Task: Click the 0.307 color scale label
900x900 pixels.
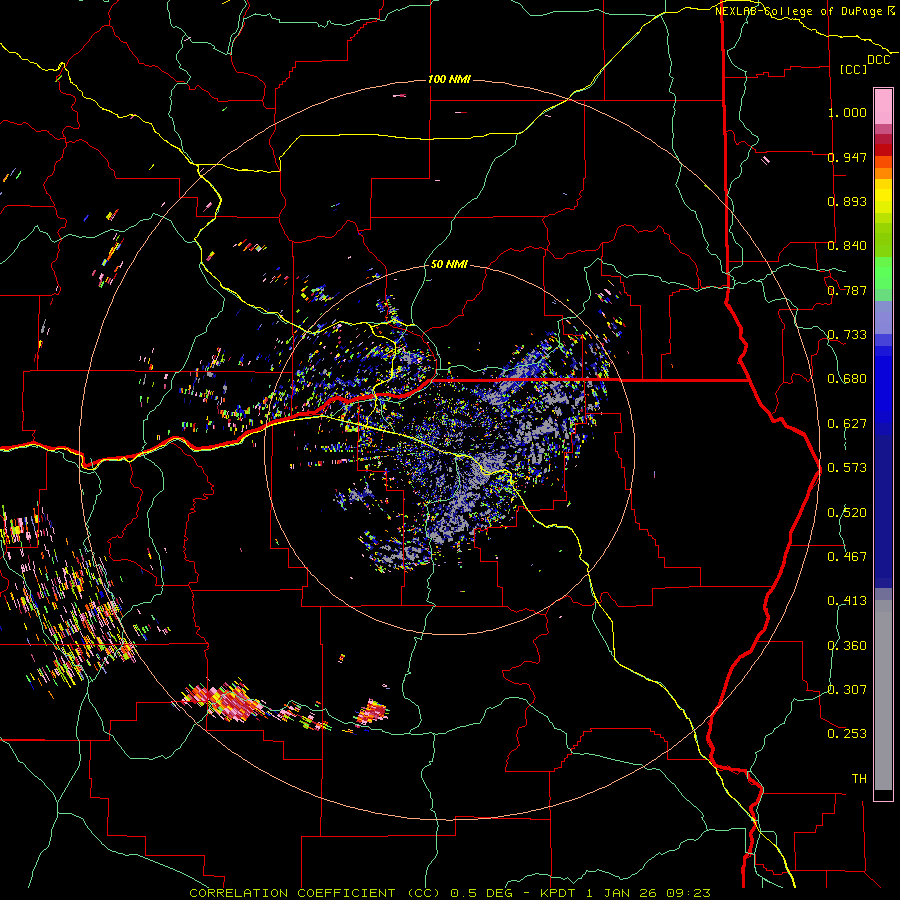Action: point(847,690)
